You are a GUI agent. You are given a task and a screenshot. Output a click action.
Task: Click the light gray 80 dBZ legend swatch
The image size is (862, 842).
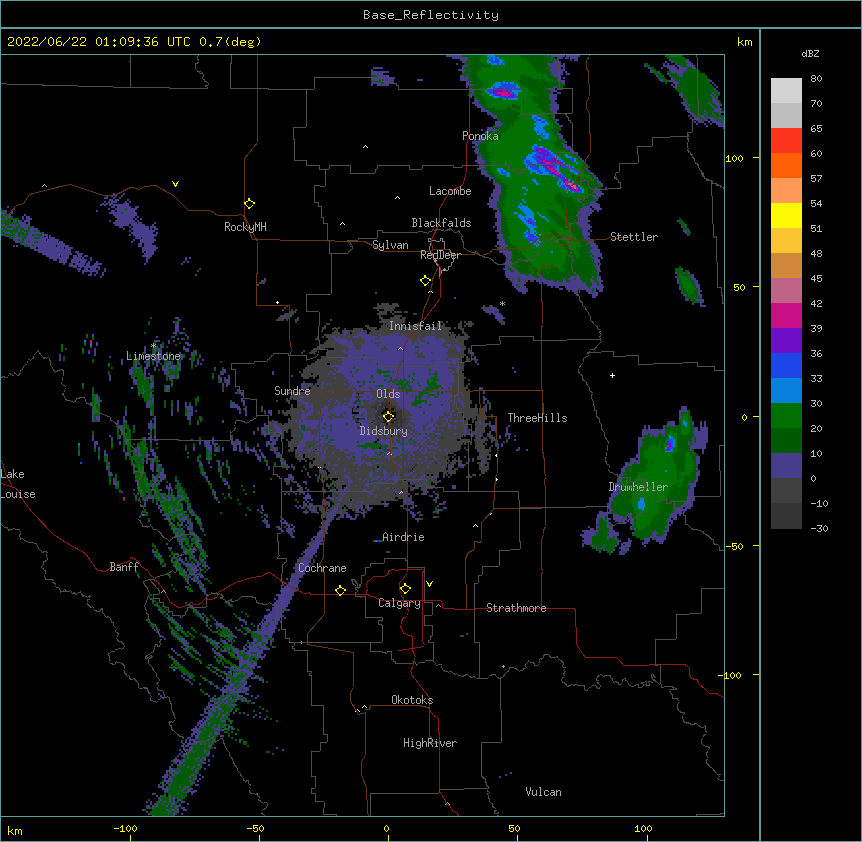coord(786,90)
